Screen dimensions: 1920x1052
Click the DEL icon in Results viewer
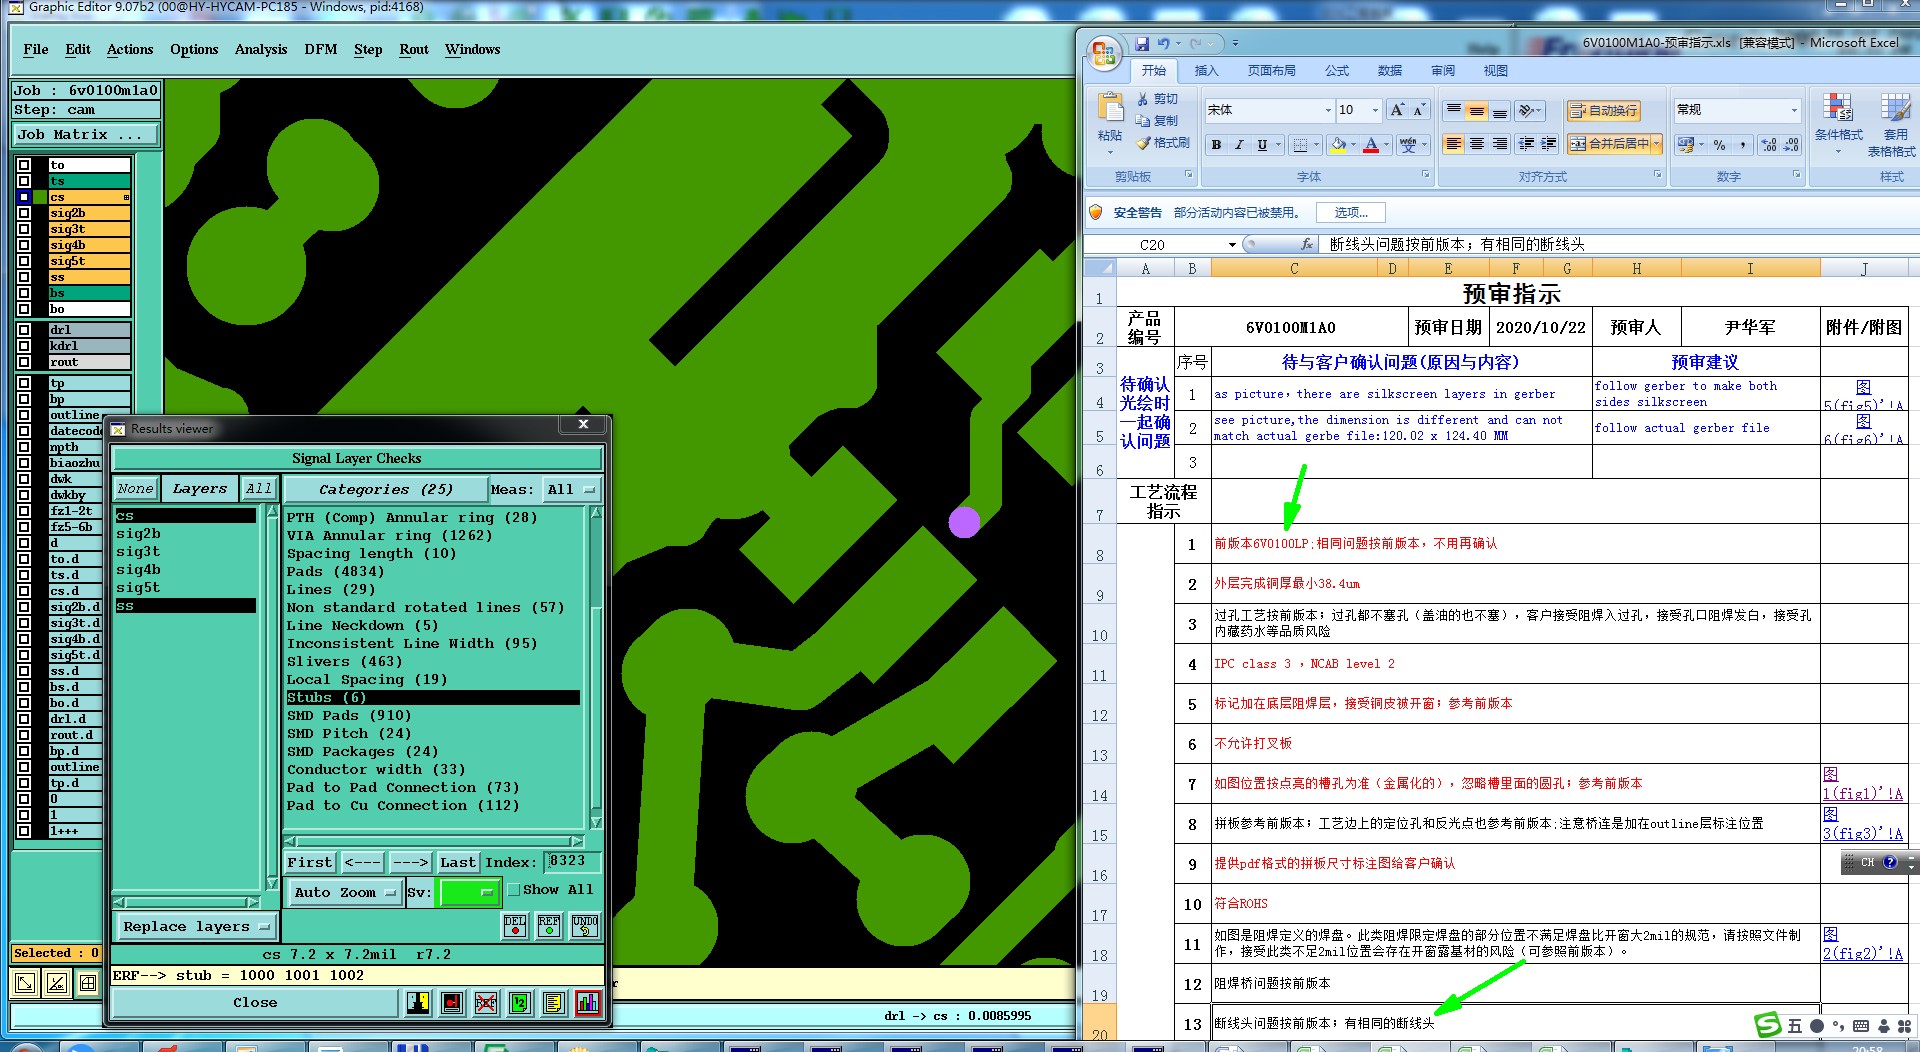(x=515, y=926)
